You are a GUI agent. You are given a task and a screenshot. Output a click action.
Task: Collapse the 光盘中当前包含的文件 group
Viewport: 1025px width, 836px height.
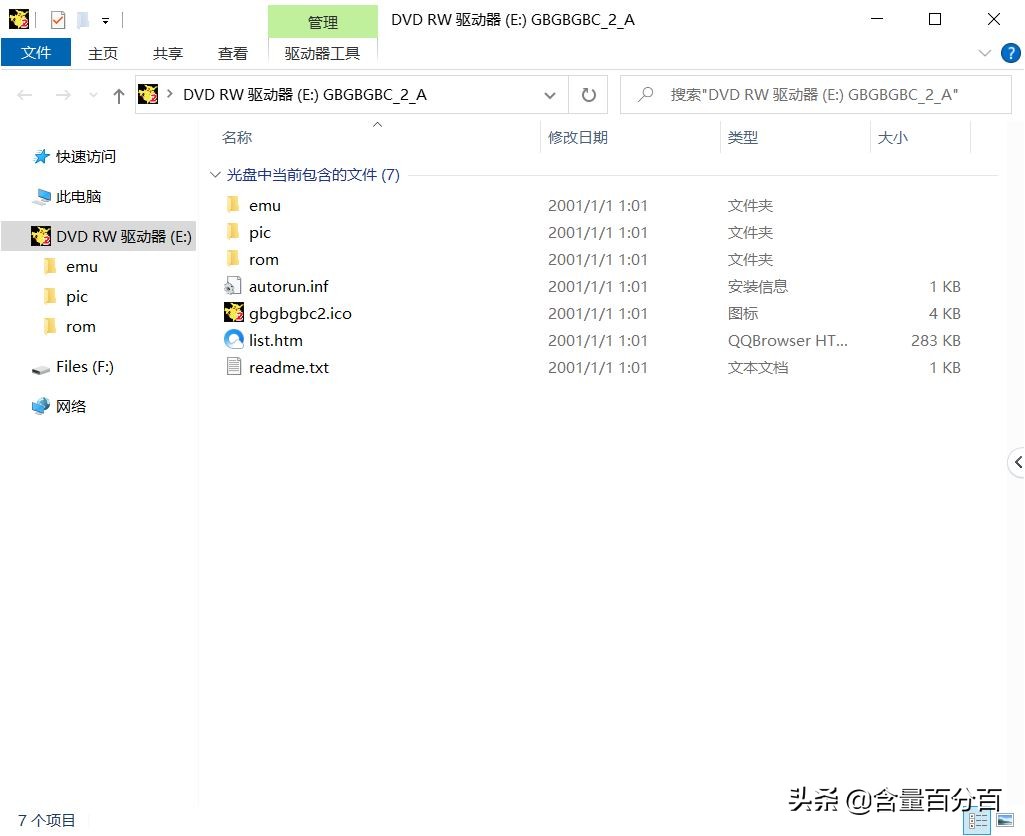pos(214,174)
